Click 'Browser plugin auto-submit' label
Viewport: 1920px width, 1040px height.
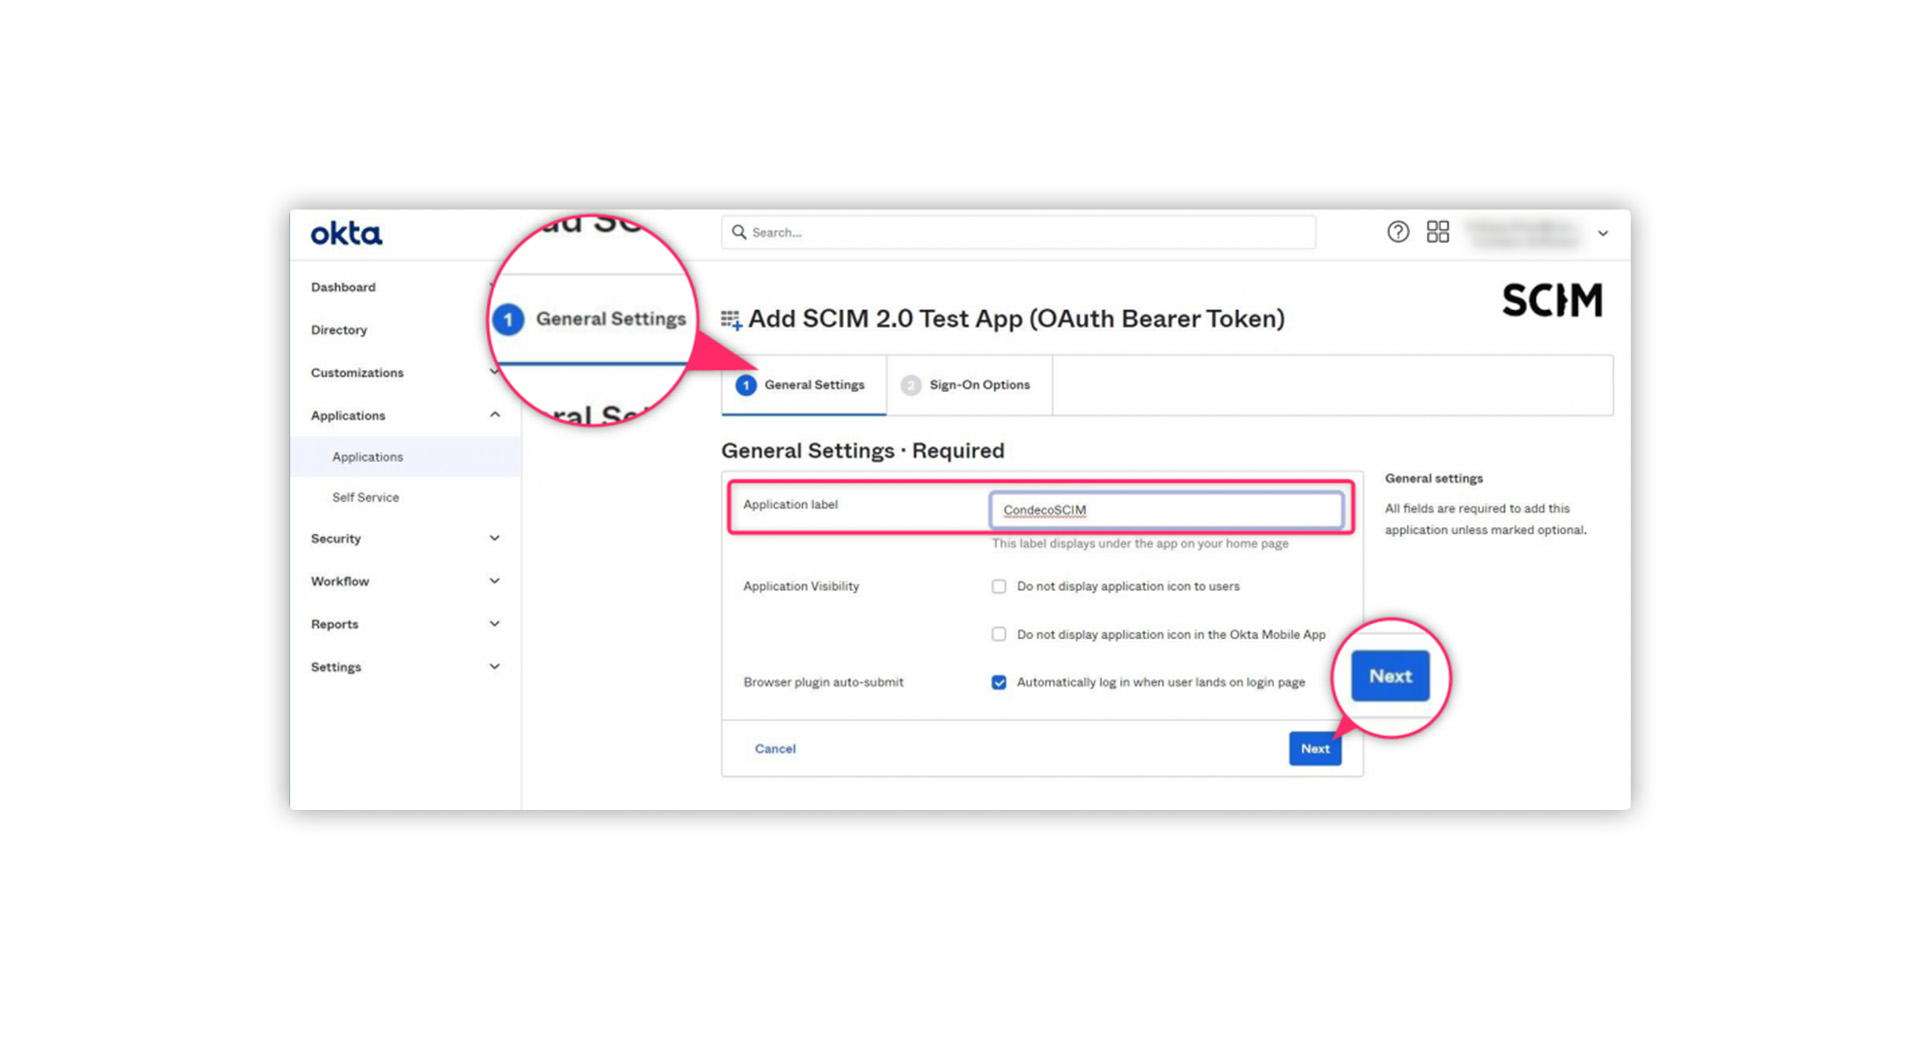coord(823,682)
